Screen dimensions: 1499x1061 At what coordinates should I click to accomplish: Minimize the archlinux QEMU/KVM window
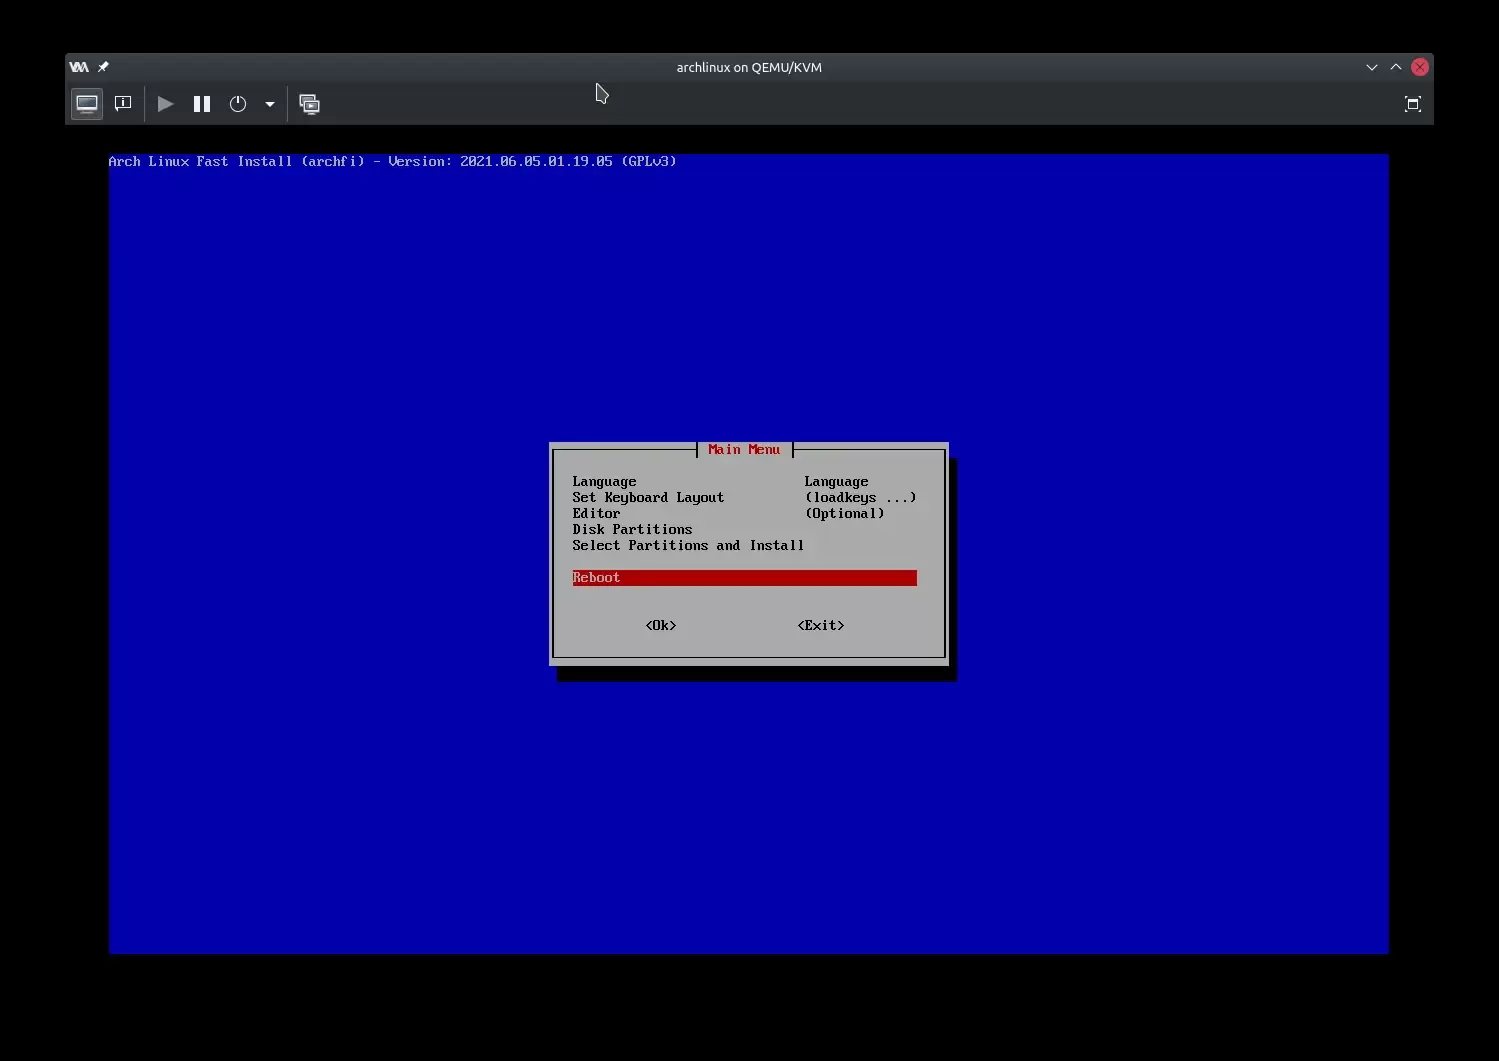(x=1371, y=67)
